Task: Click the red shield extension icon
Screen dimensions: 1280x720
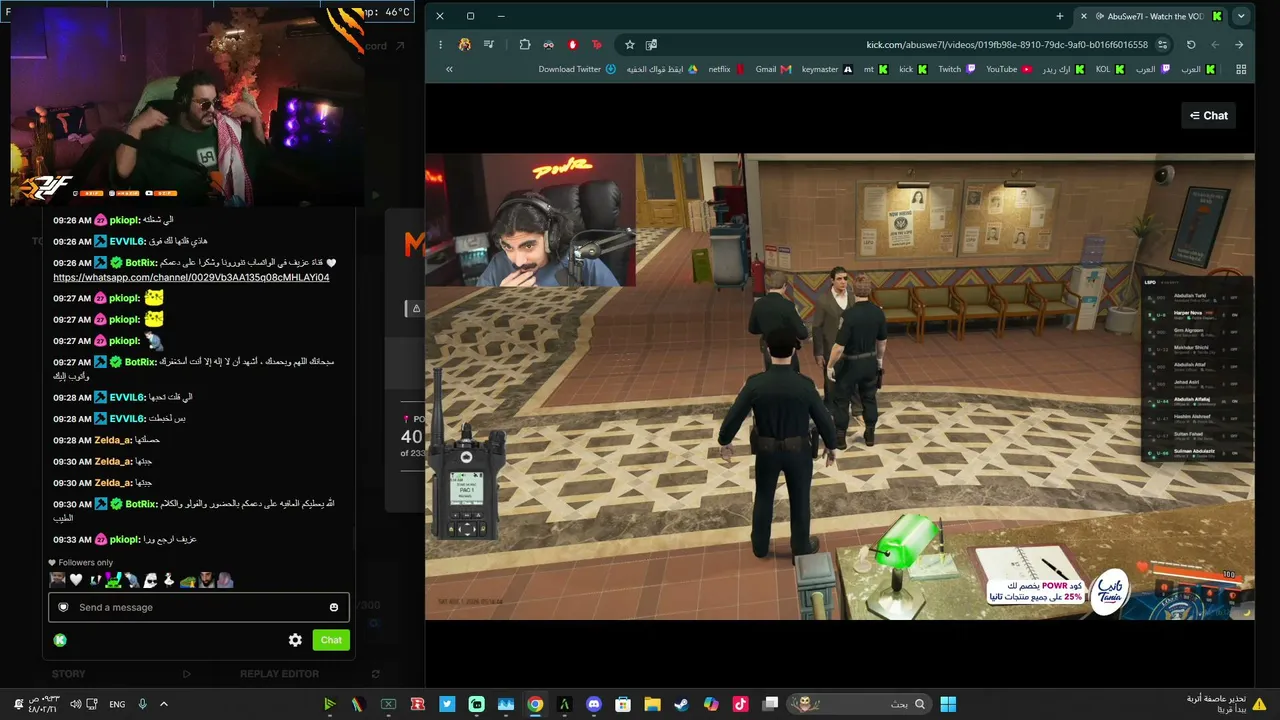Action: [x=573, y=44]
